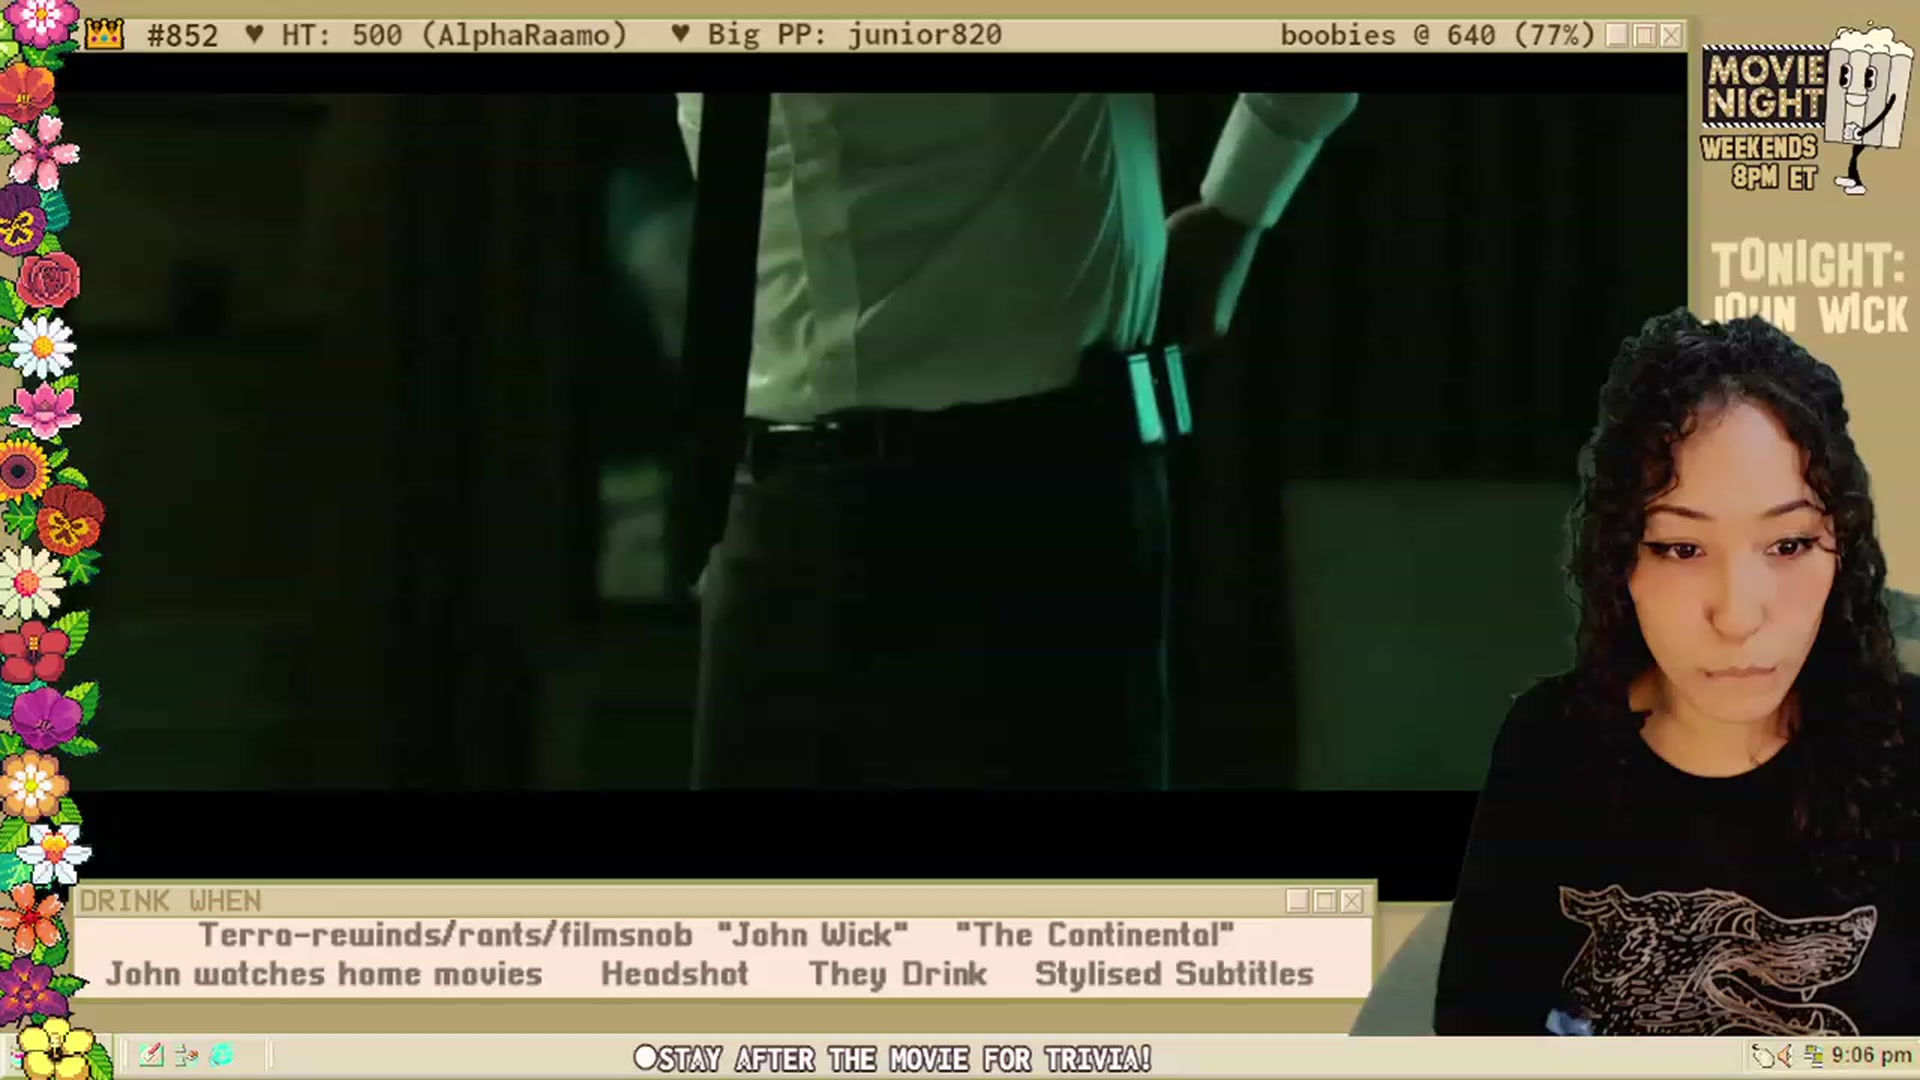This screenshot has width=1920, height=1080.
Task: Click the golden crown icon in title bar
Action: pyautogui.click(x=105, y=35)
